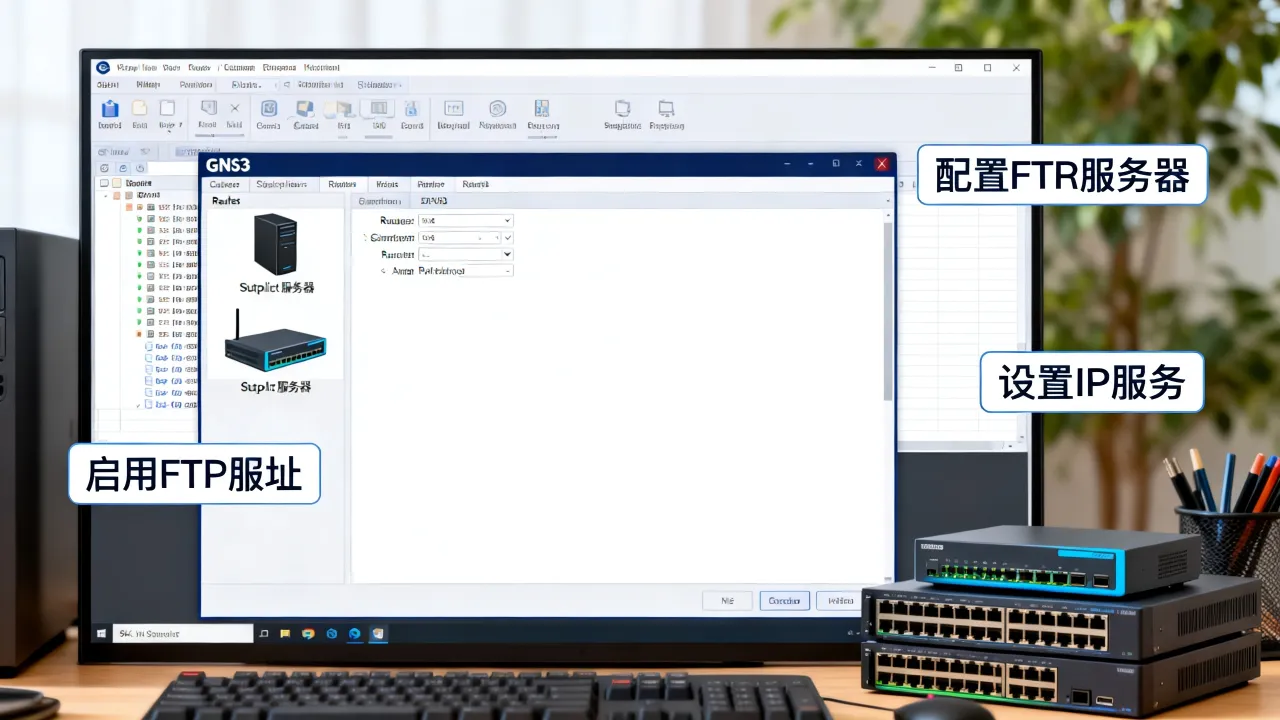Image resolution: width=1280 pixels, height=720 pixels.
Task: Open the second combo box in GNS3 form
Action: tap(465, 238)
